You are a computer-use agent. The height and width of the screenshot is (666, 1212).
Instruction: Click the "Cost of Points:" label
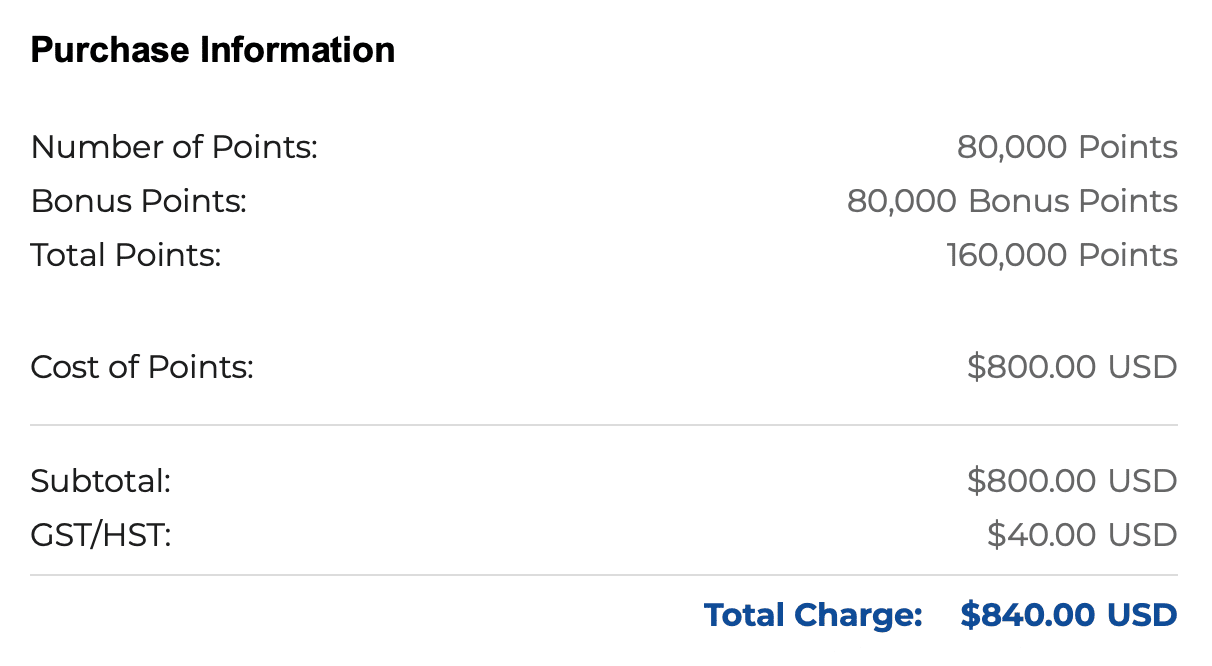coord(142,368)
